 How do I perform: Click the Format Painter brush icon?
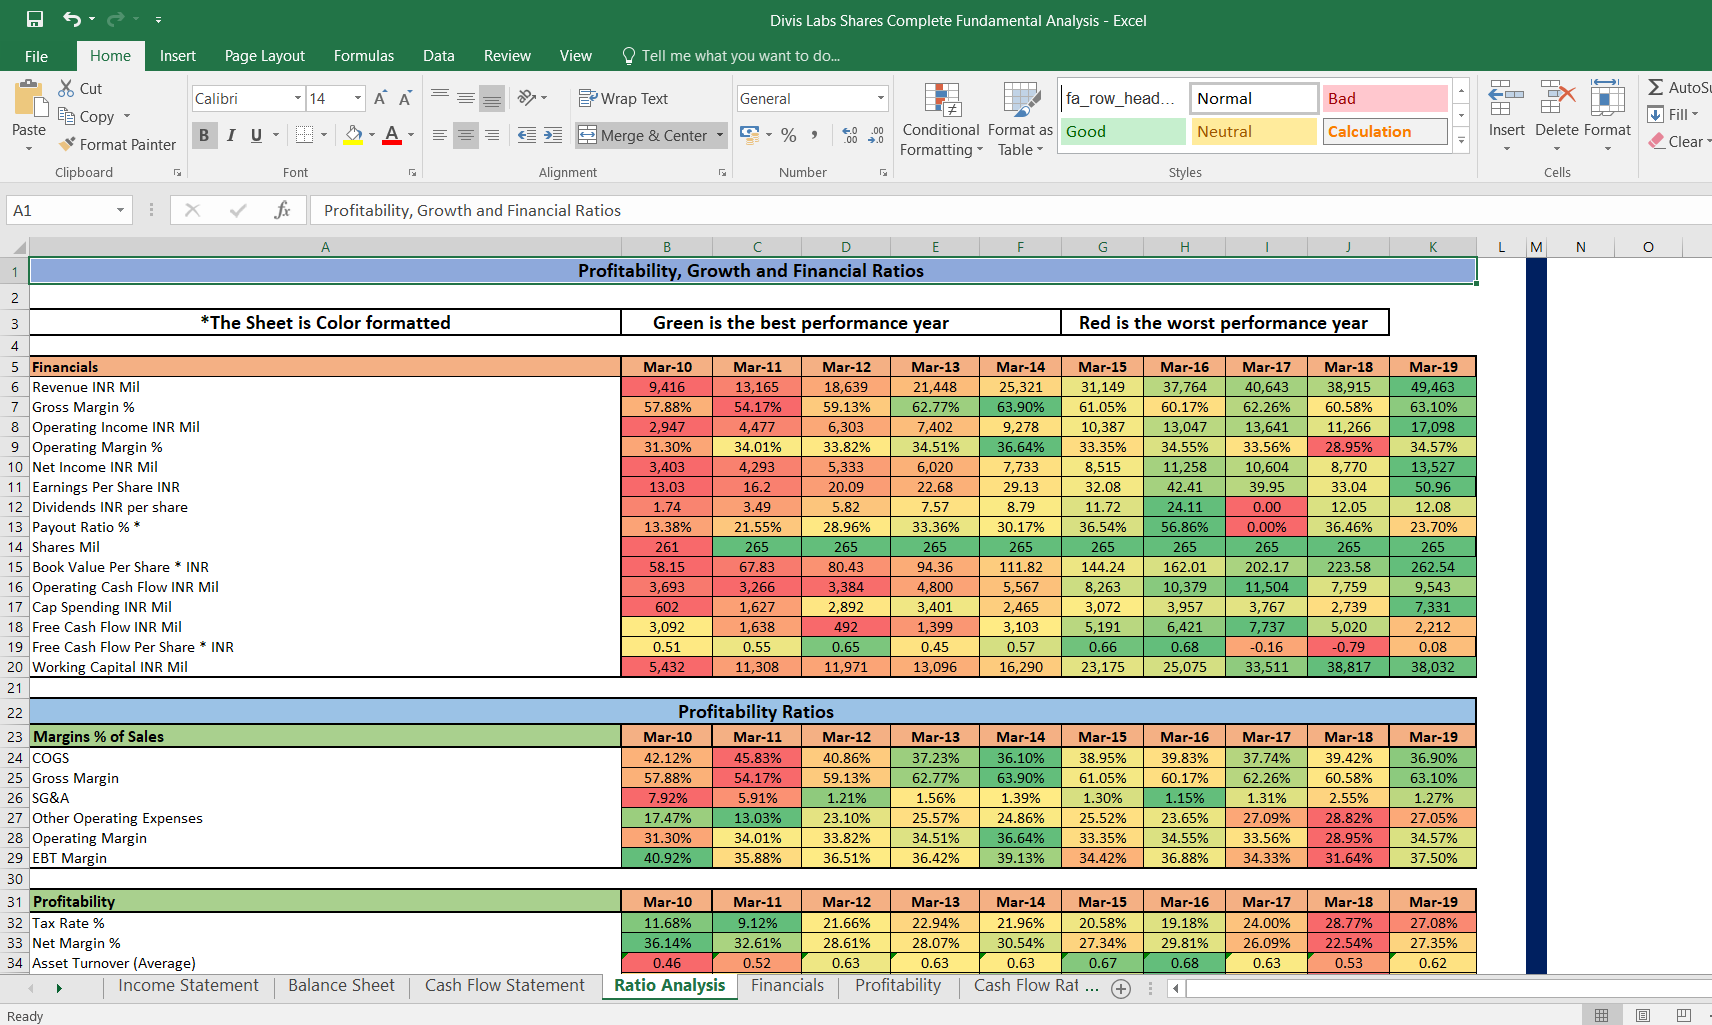[67, 144]
